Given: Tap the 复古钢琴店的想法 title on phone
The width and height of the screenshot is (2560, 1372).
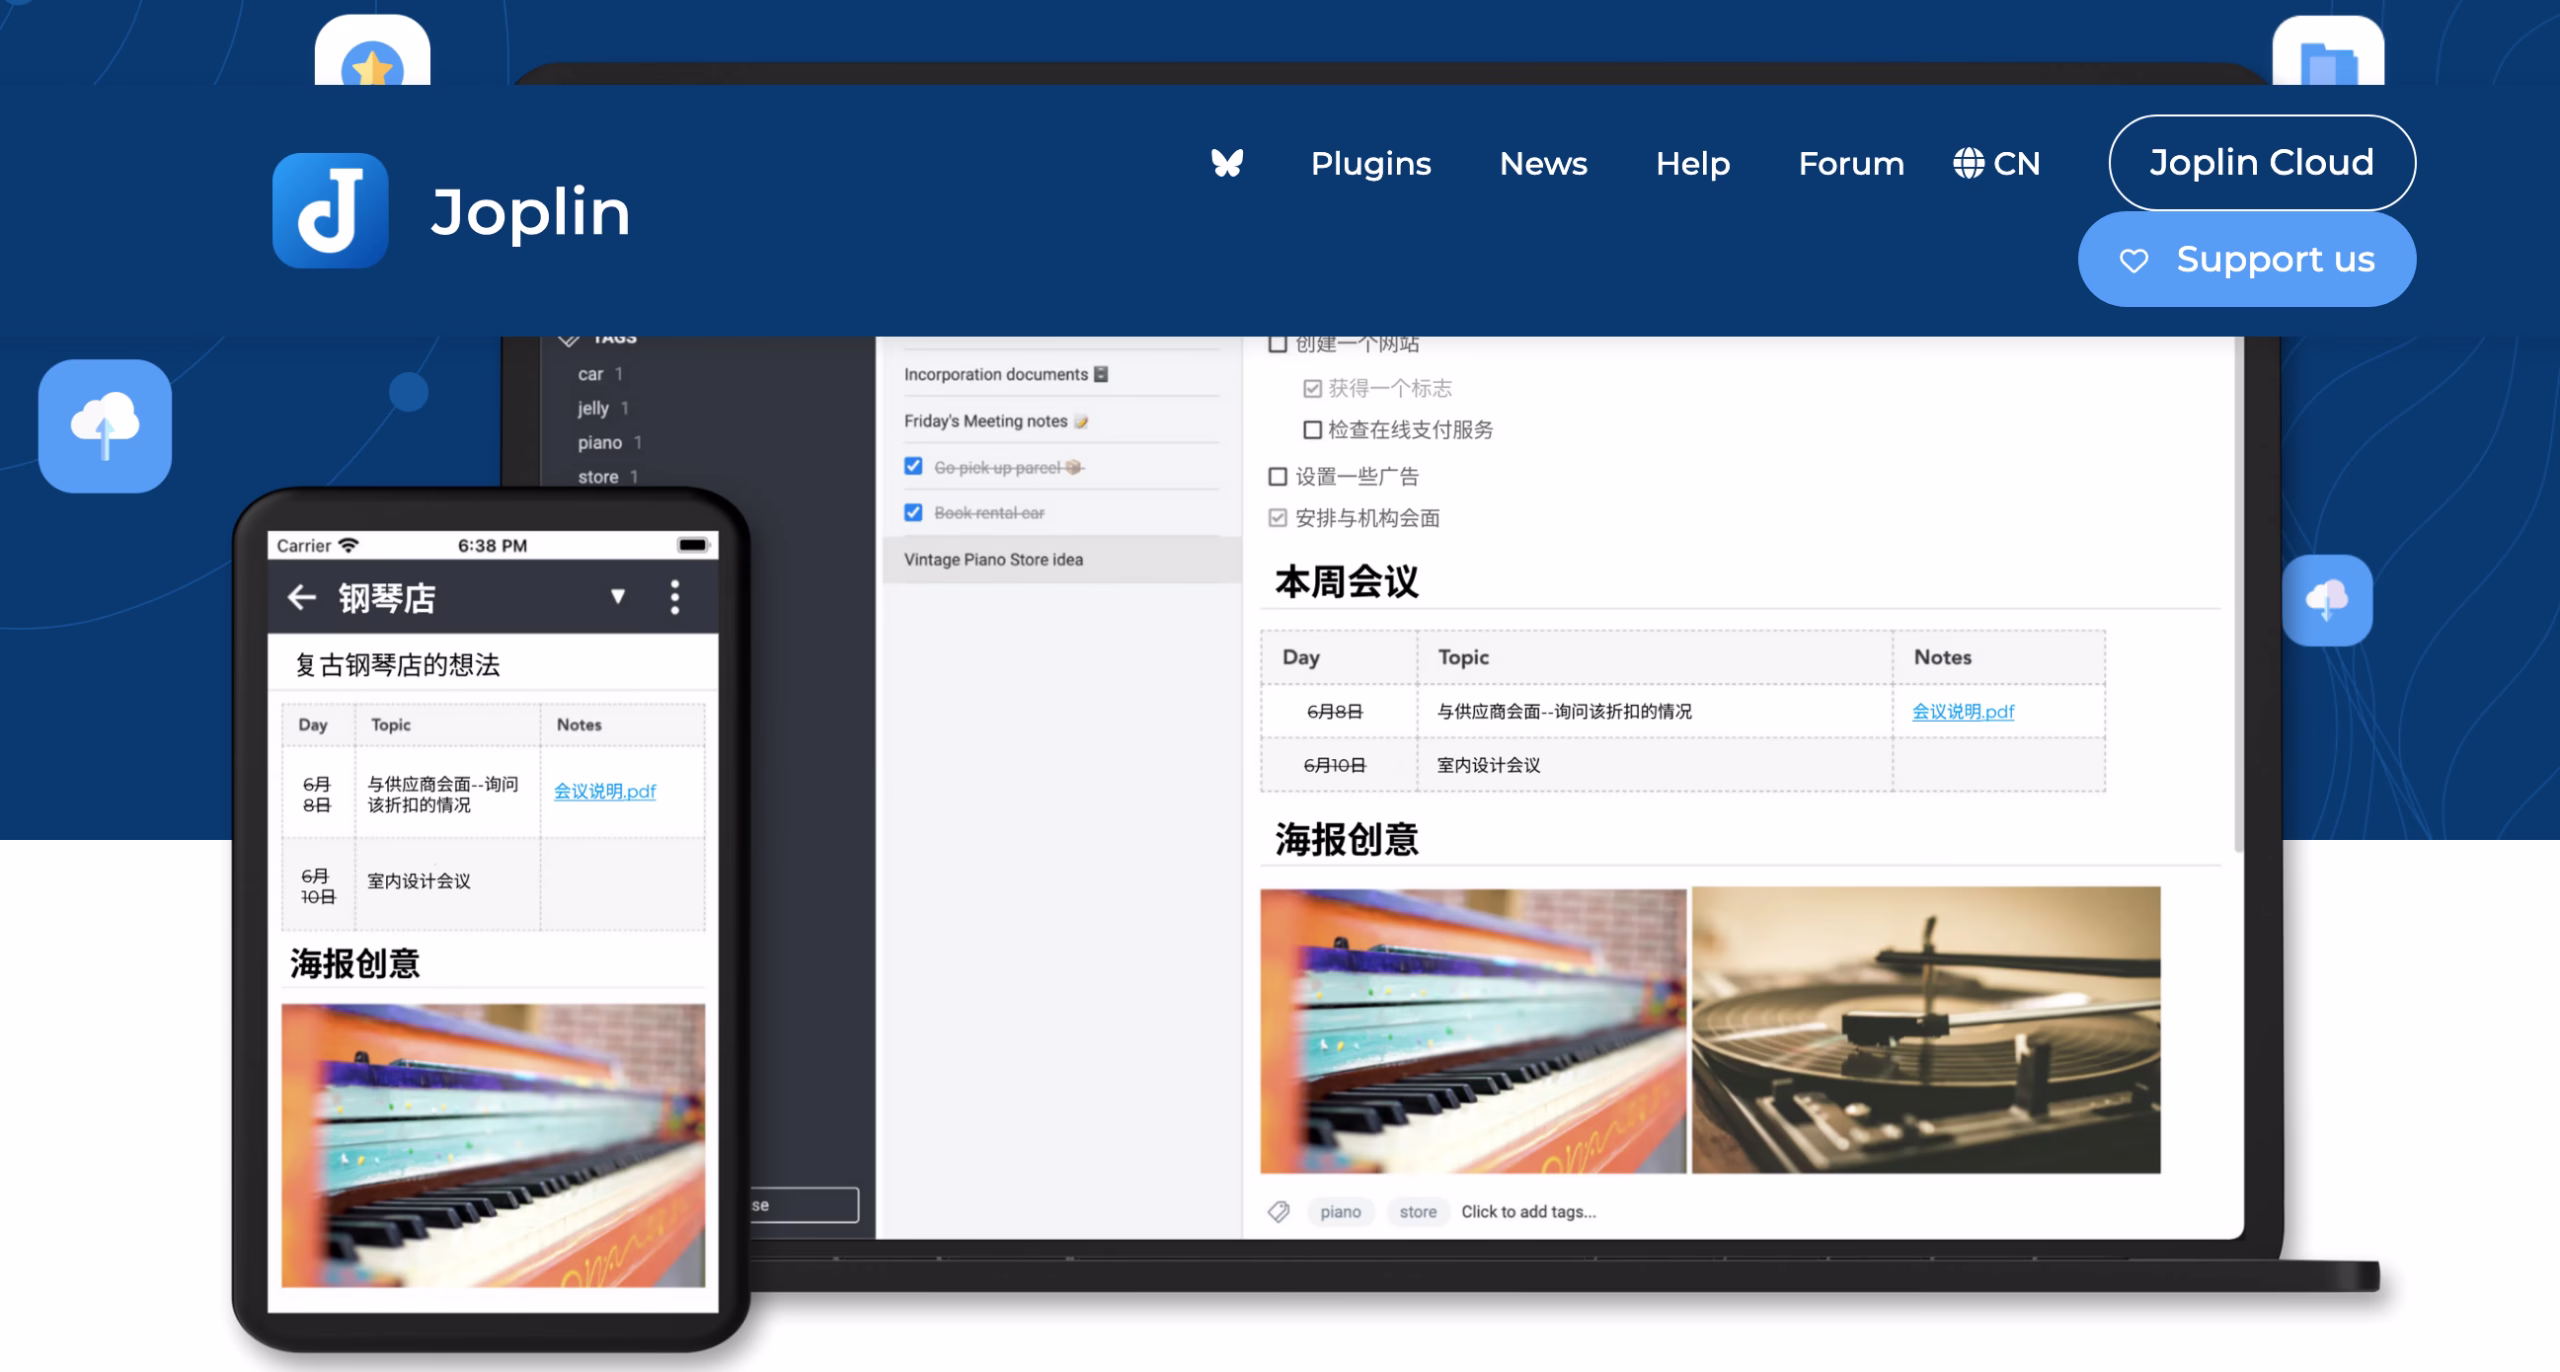Looking at the screenshot, I should (397, 665).
